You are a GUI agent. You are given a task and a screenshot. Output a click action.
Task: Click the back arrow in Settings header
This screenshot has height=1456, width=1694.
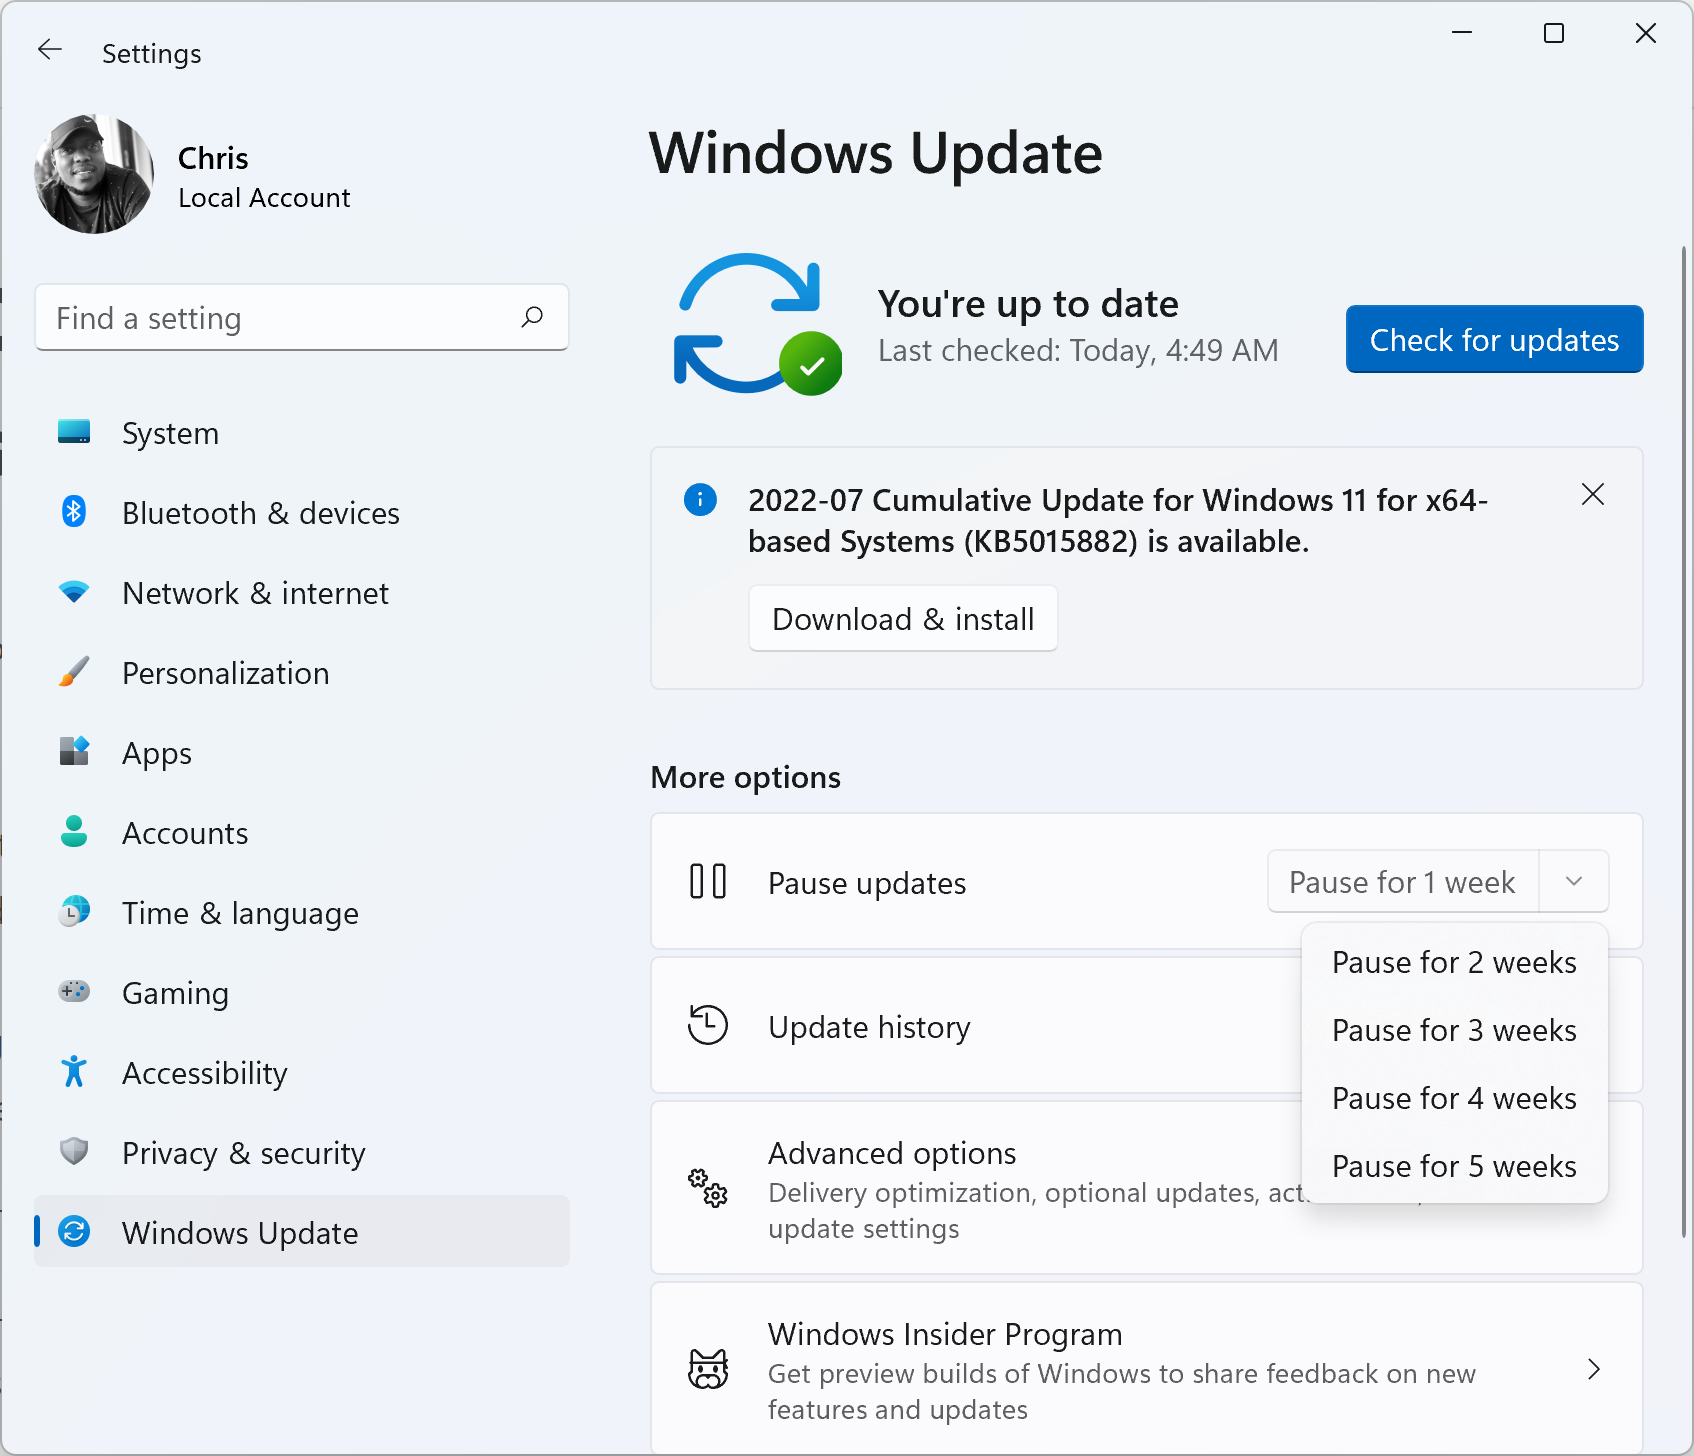[50, 50]
